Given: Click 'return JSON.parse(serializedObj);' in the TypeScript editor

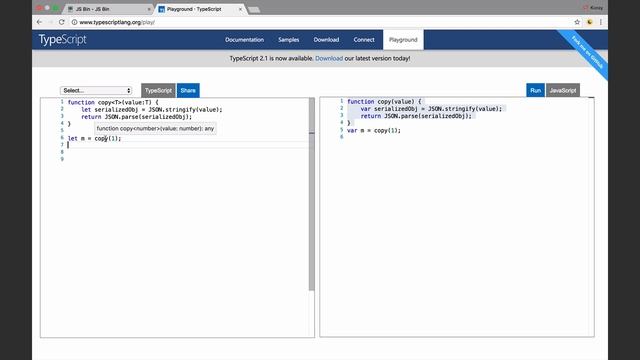Looking at the screenshot, I should tap(136, 117).
